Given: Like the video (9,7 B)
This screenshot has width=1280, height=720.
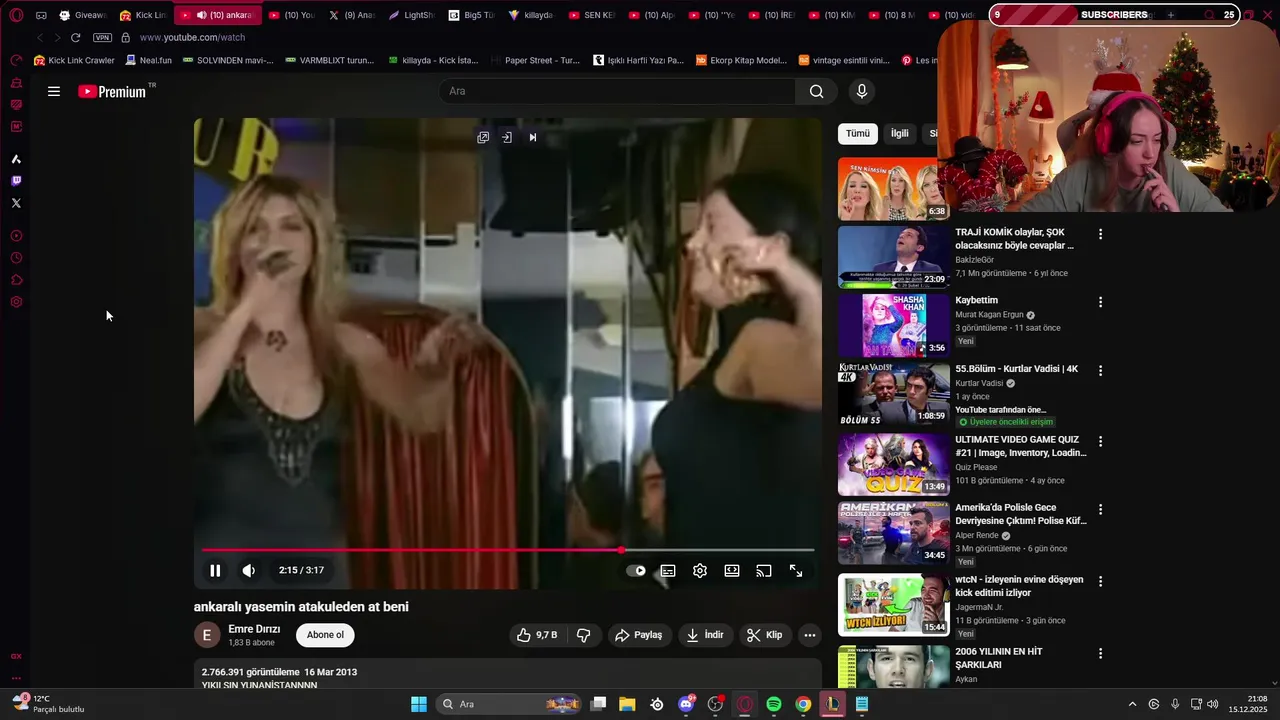Looking at the screenshot, I should 537,635.
